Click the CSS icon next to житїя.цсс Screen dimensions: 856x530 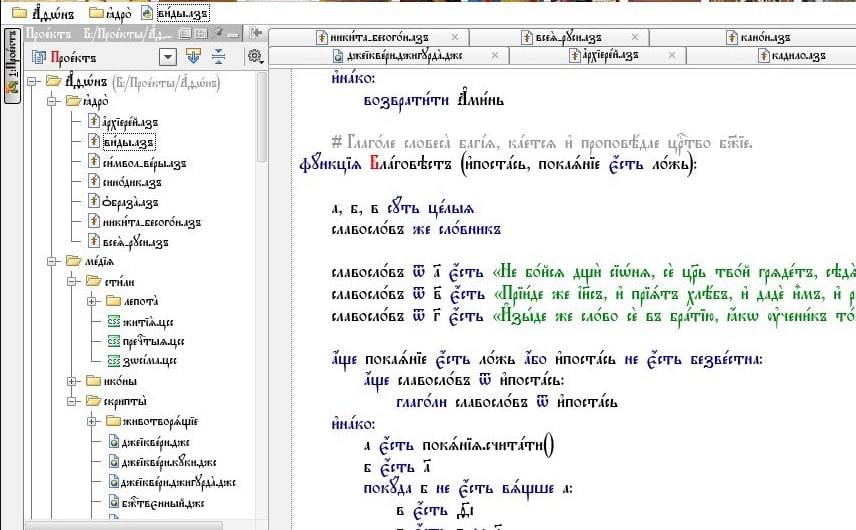pyautogui.click(x=114, y=321)
